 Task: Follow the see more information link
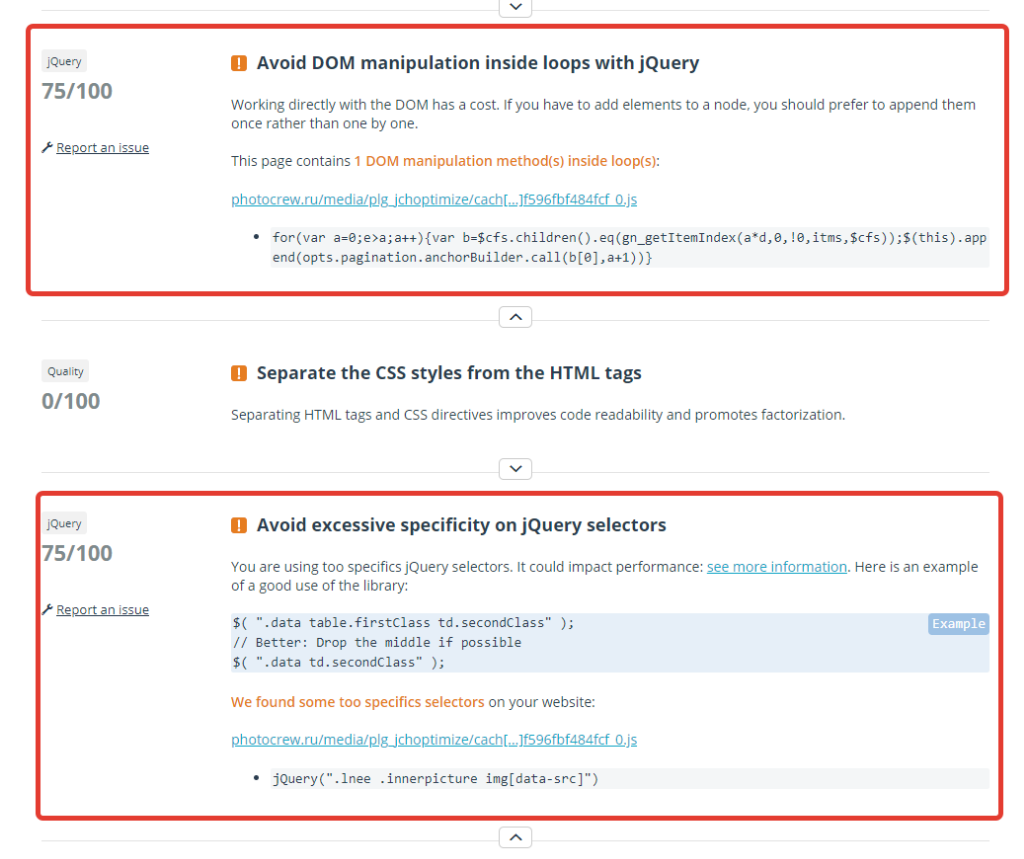point(777,567)
